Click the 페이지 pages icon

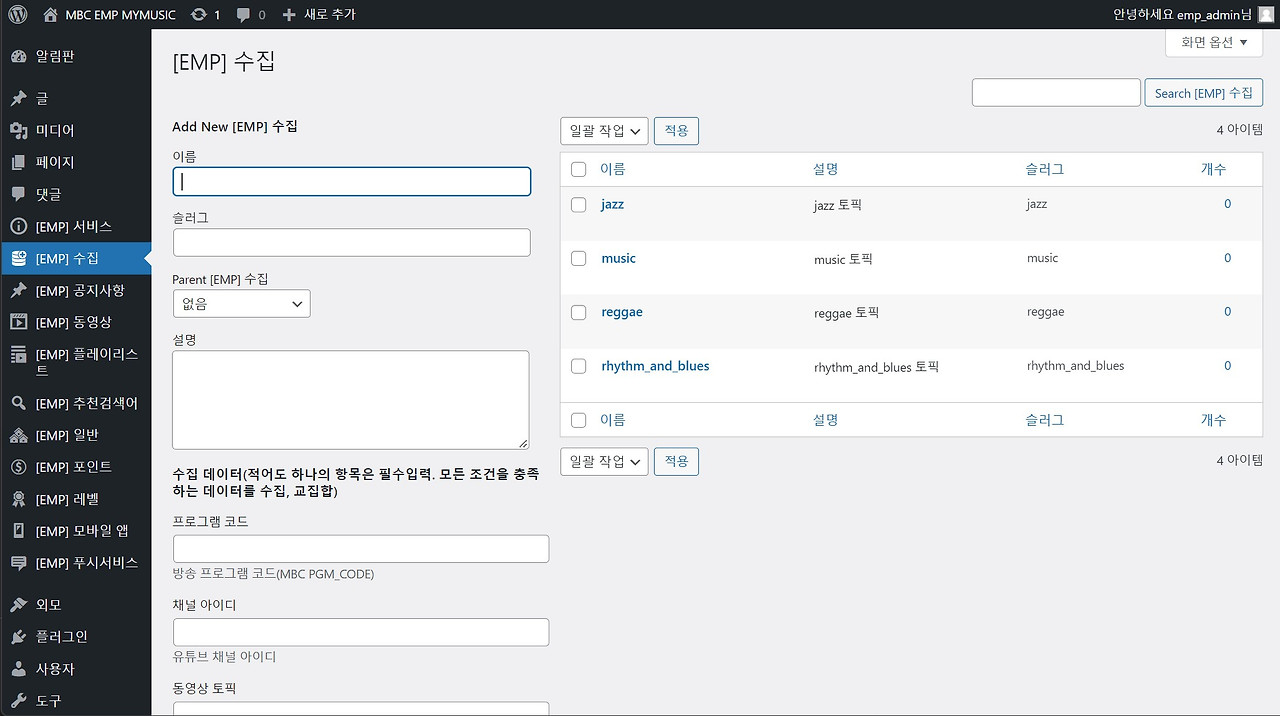pos(18,163)
